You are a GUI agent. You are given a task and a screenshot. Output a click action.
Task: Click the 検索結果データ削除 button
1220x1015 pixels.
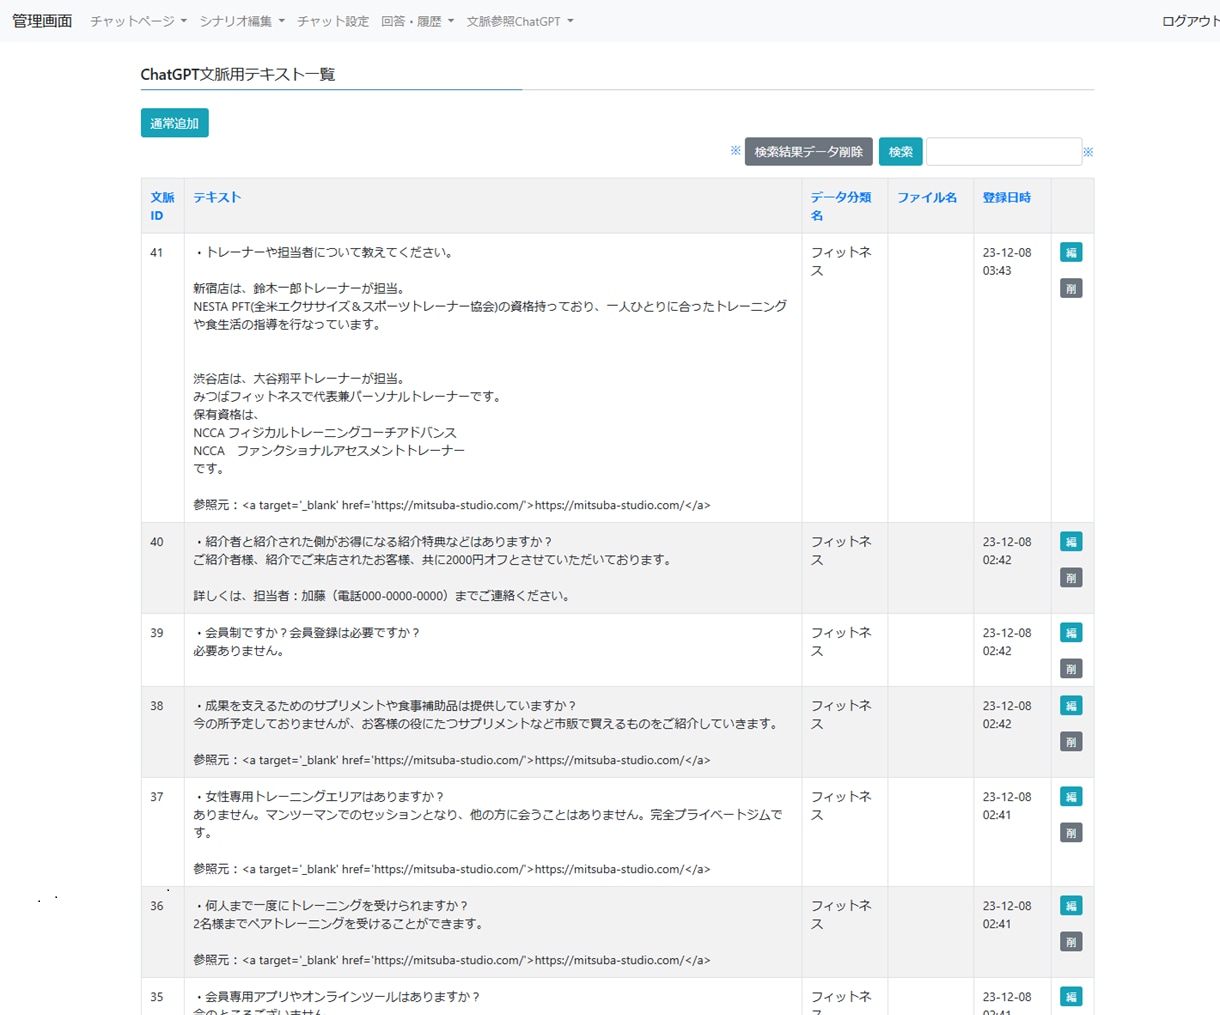(x=809, y=152)
